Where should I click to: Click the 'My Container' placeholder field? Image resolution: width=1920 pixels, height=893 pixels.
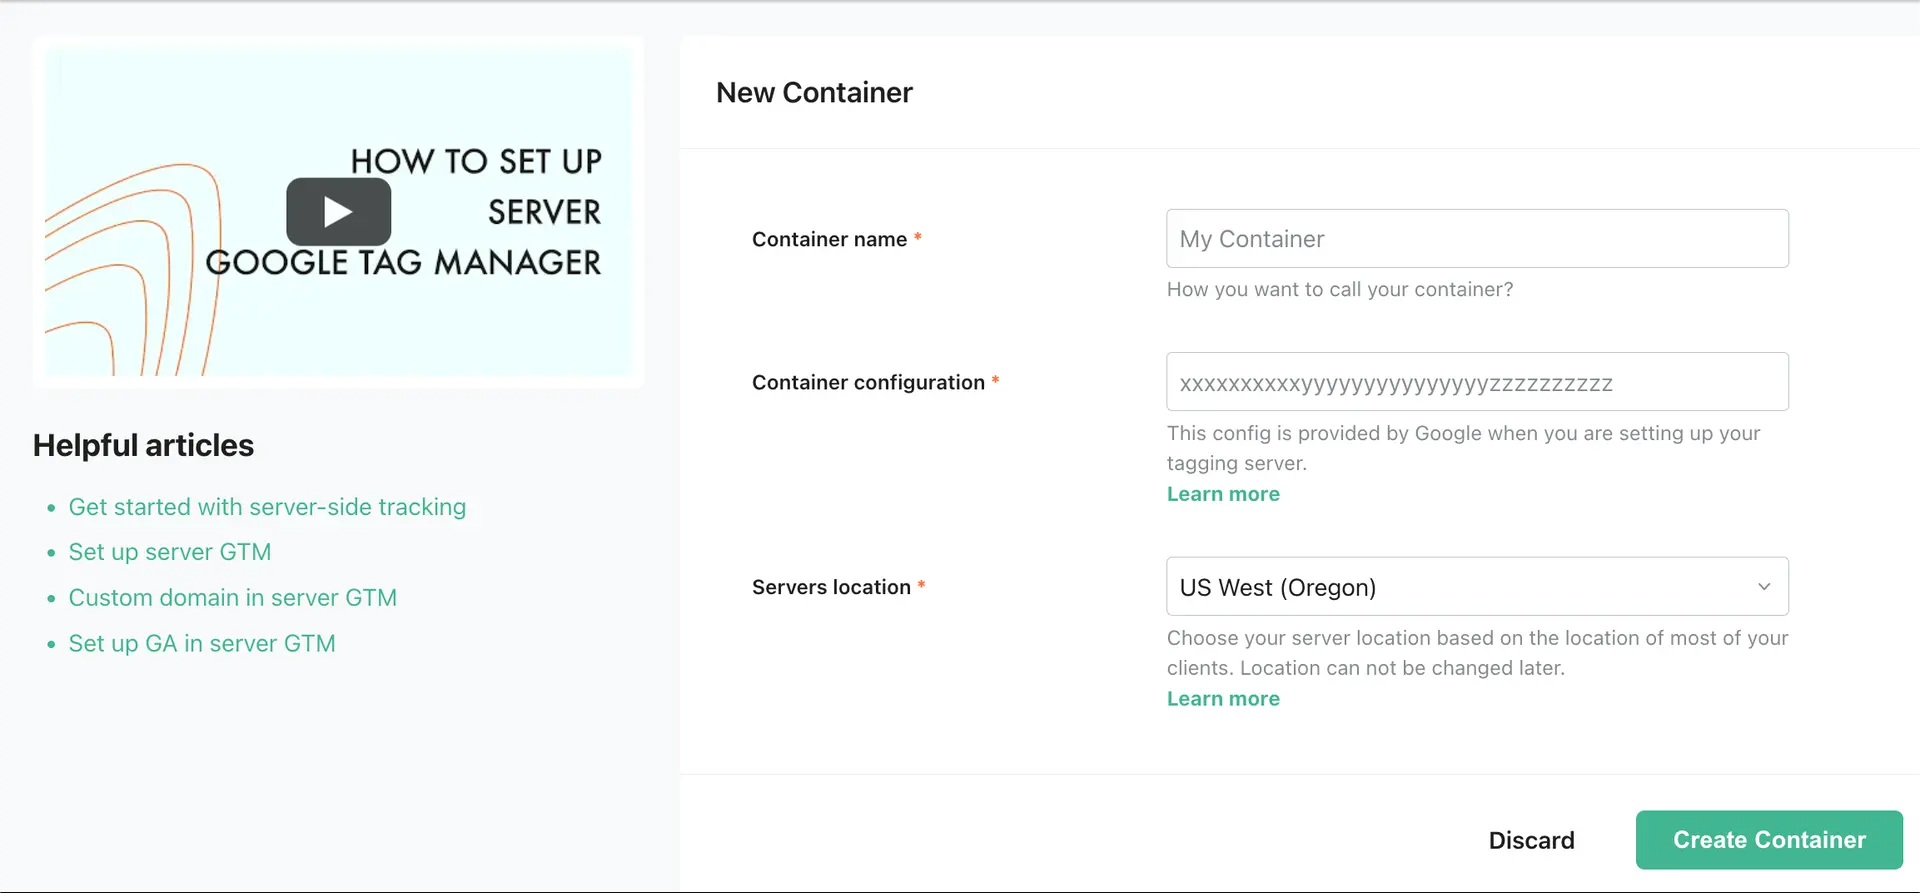point(1477,238)
